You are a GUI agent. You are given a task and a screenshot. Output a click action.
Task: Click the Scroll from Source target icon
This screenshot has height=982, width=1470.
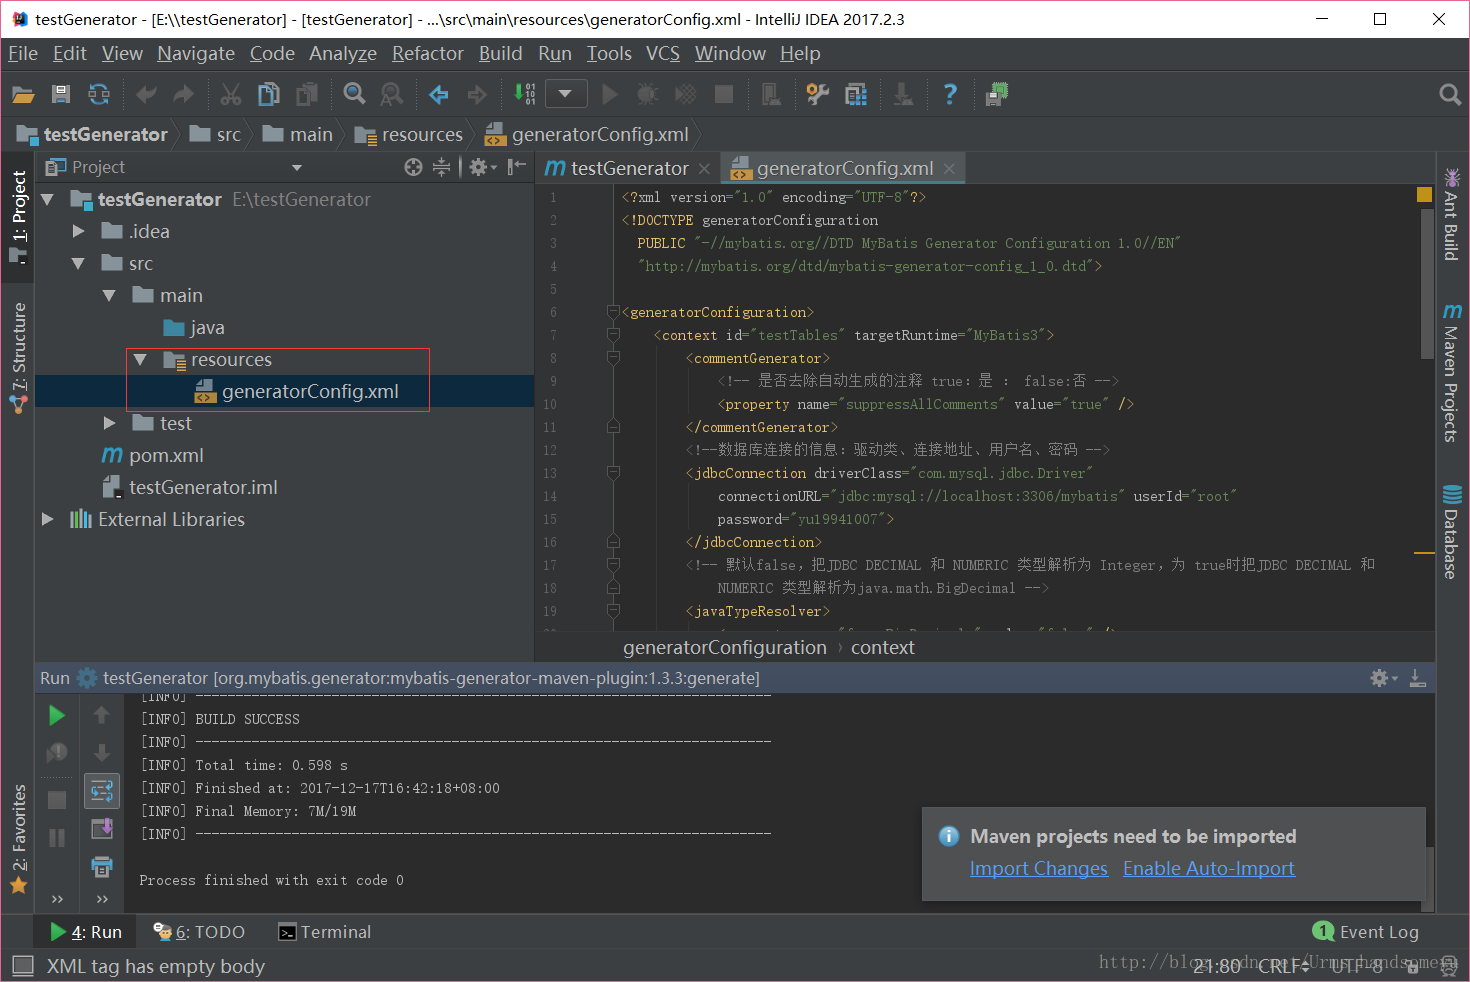pos(413,167)
